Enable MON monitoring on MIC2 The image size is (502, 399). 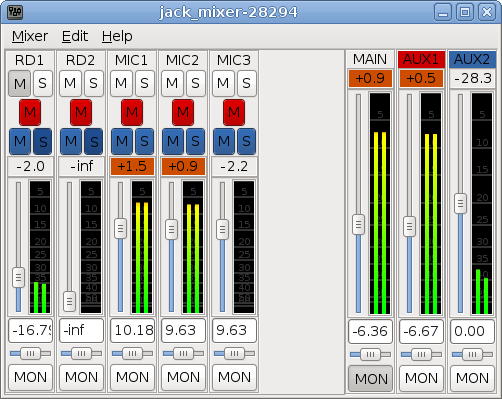[x=183, y=377]
